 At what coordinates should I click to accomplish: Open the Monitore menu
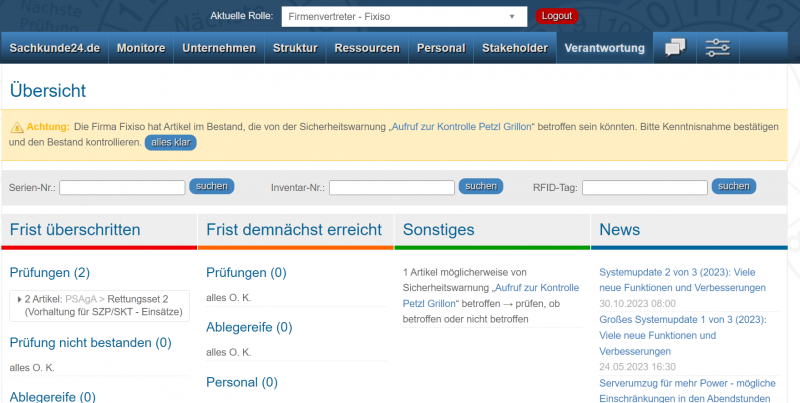click(141, 48)
